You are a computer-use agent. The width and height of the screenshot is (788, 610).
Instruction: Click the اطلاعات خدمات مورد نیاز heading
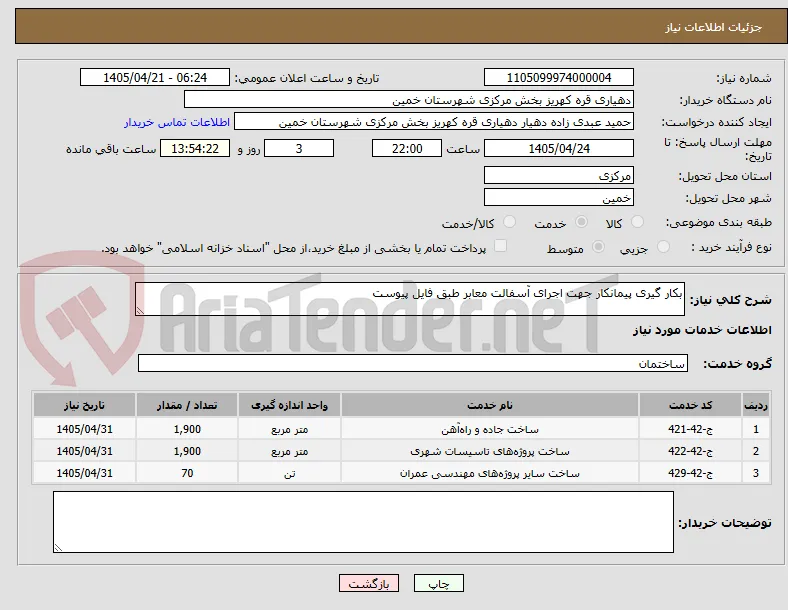(x=702, y=330)
